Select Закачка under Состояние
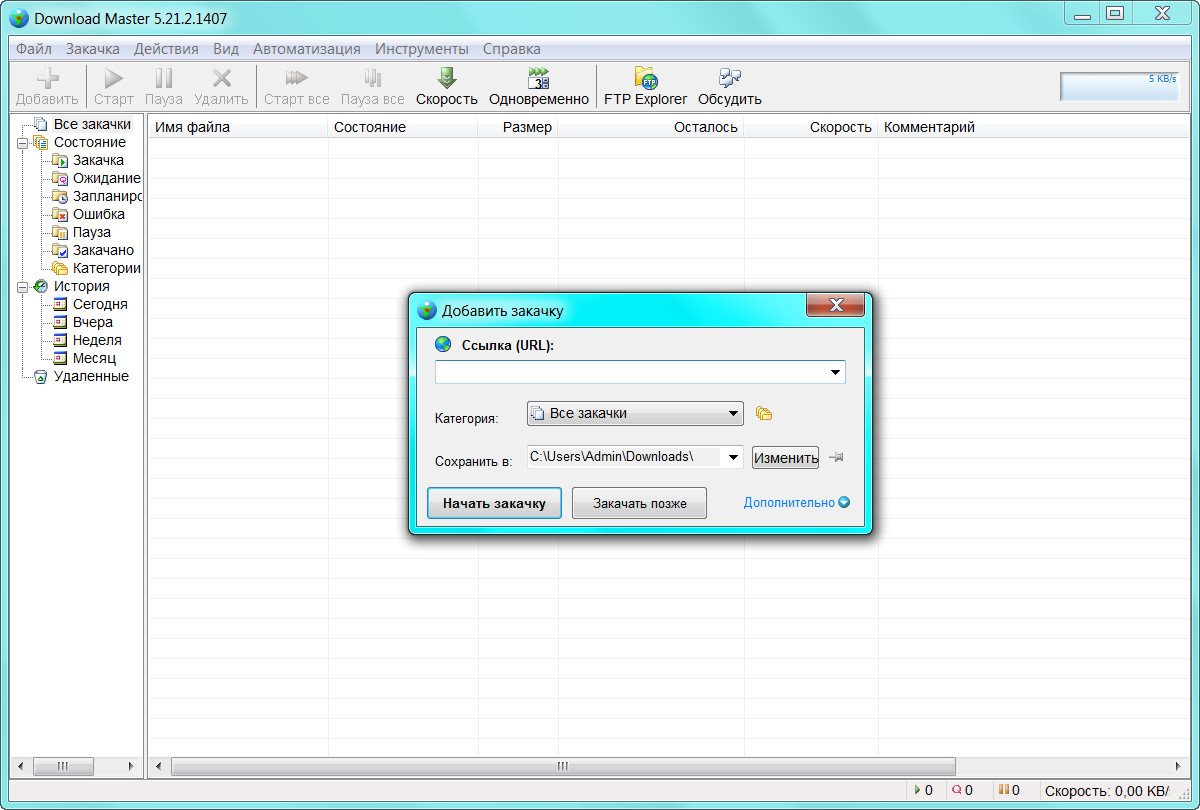Image resolution: width=1200 pixels, height=810 pixels. pyautogui.click(x=98, y=160)
